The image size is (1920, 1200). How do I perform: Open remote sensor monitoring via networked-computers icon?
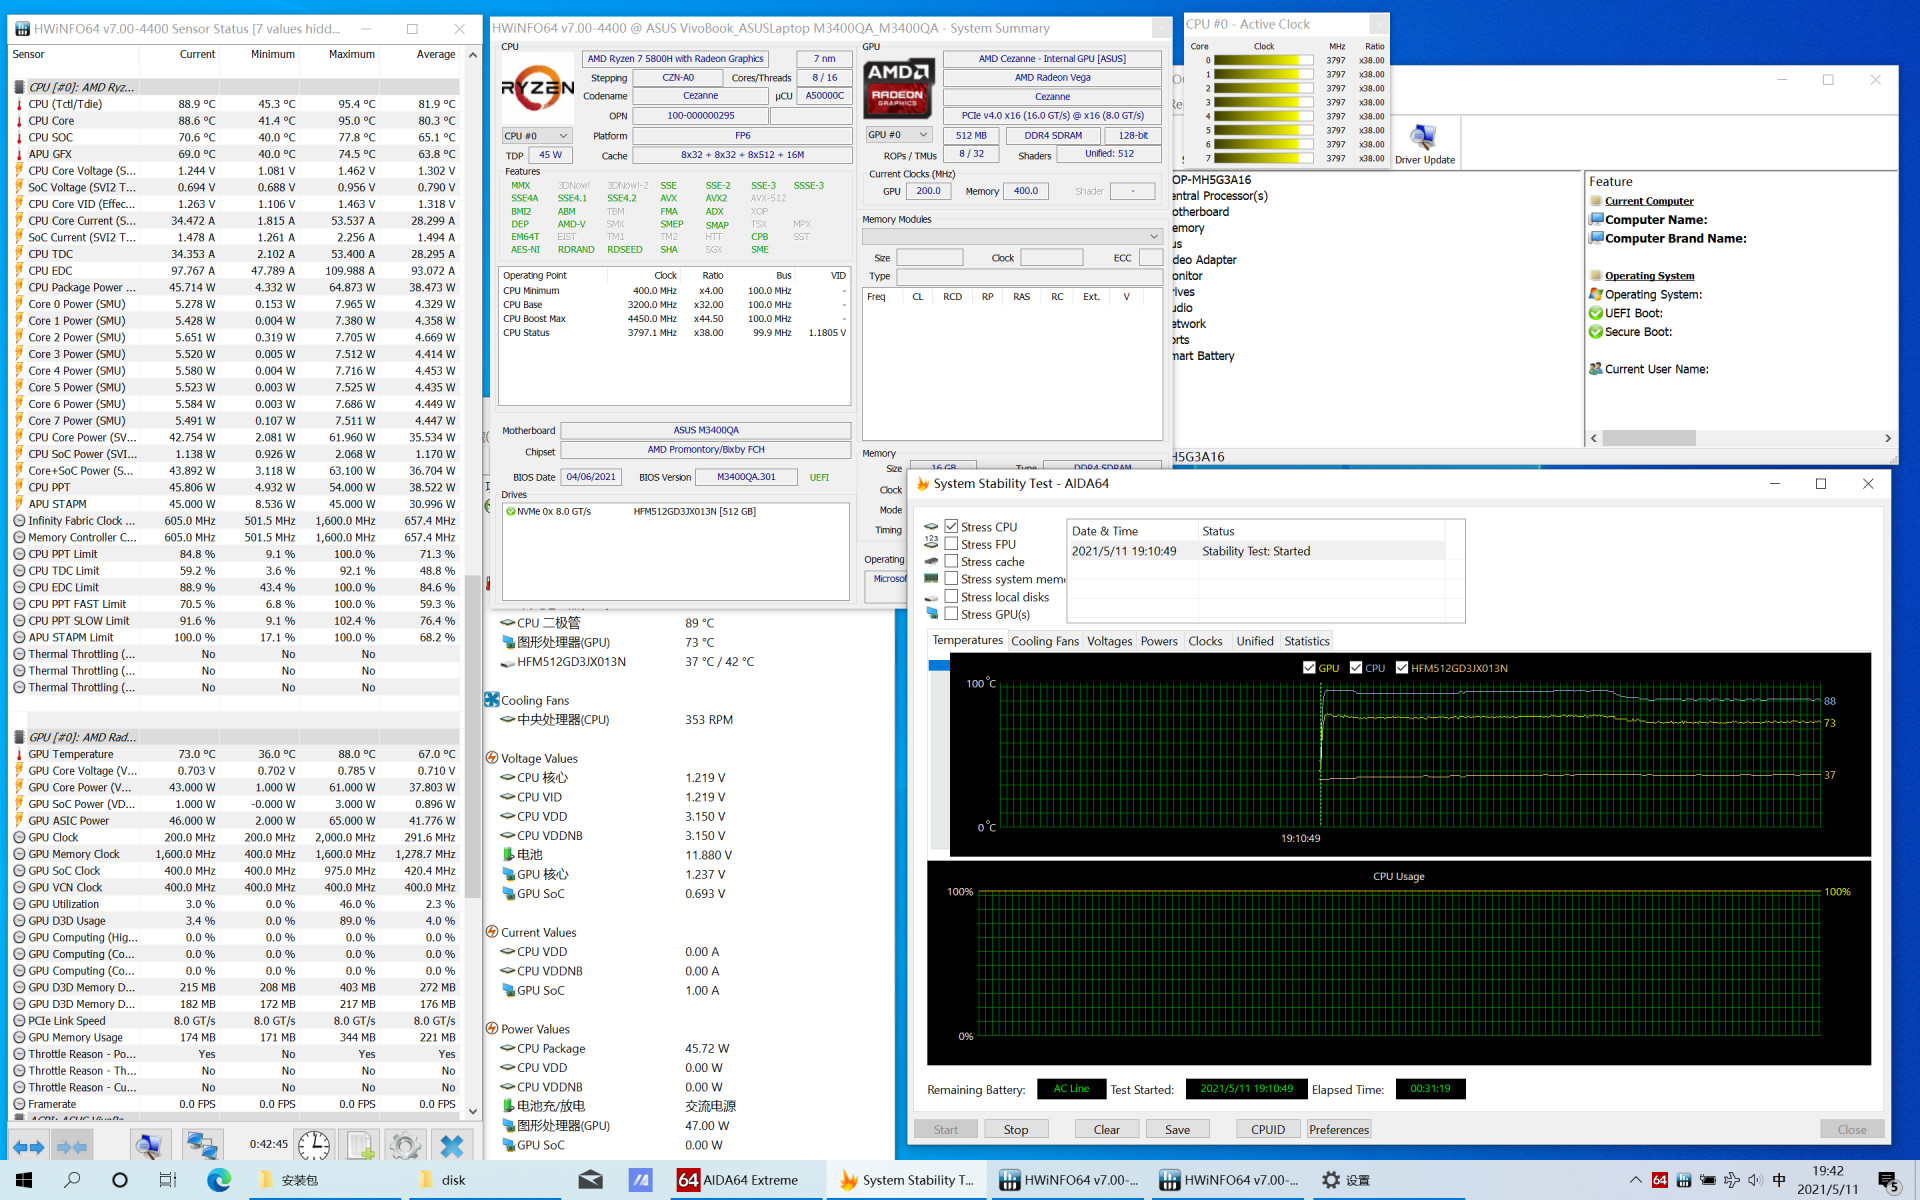pyautogui.click(x=202, y=1145)
